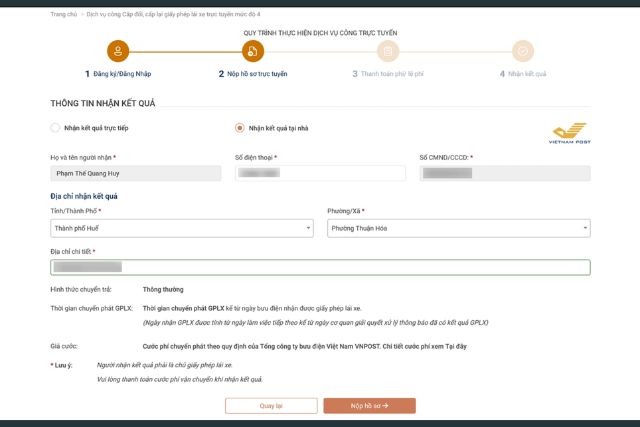The height and width of the screenshot is (427, 640).
Task: Click the step 4 Nhận kết quả icon
Action: [523, 51]
